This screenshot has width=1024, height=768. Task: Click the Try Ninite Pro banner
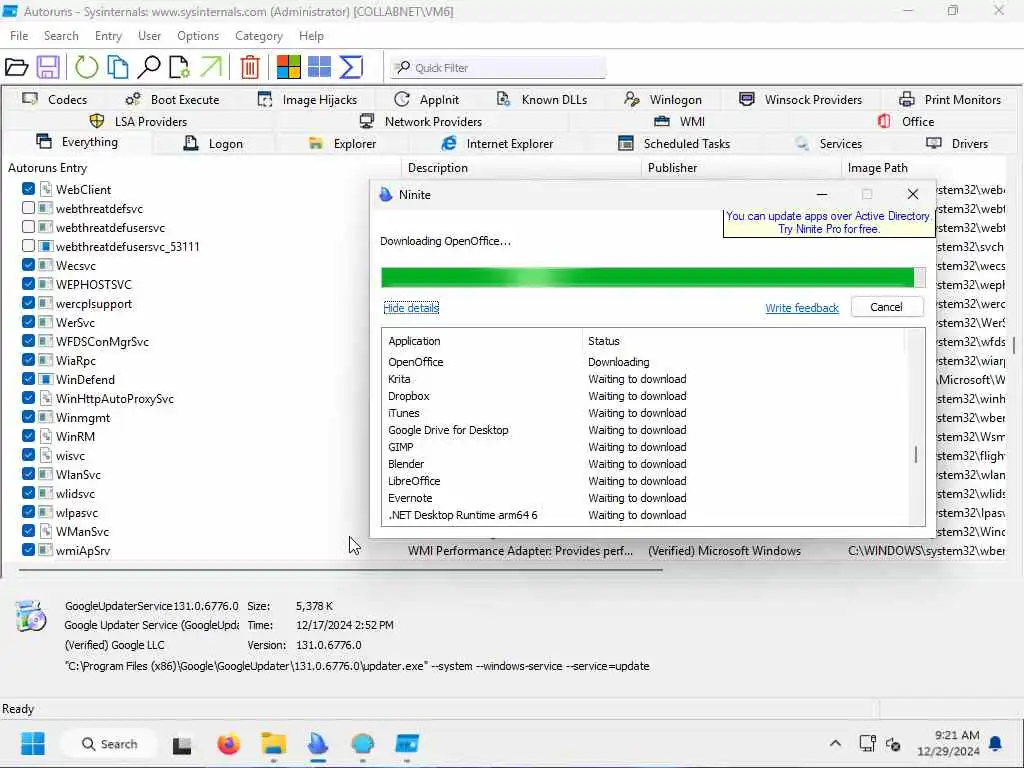829,223
